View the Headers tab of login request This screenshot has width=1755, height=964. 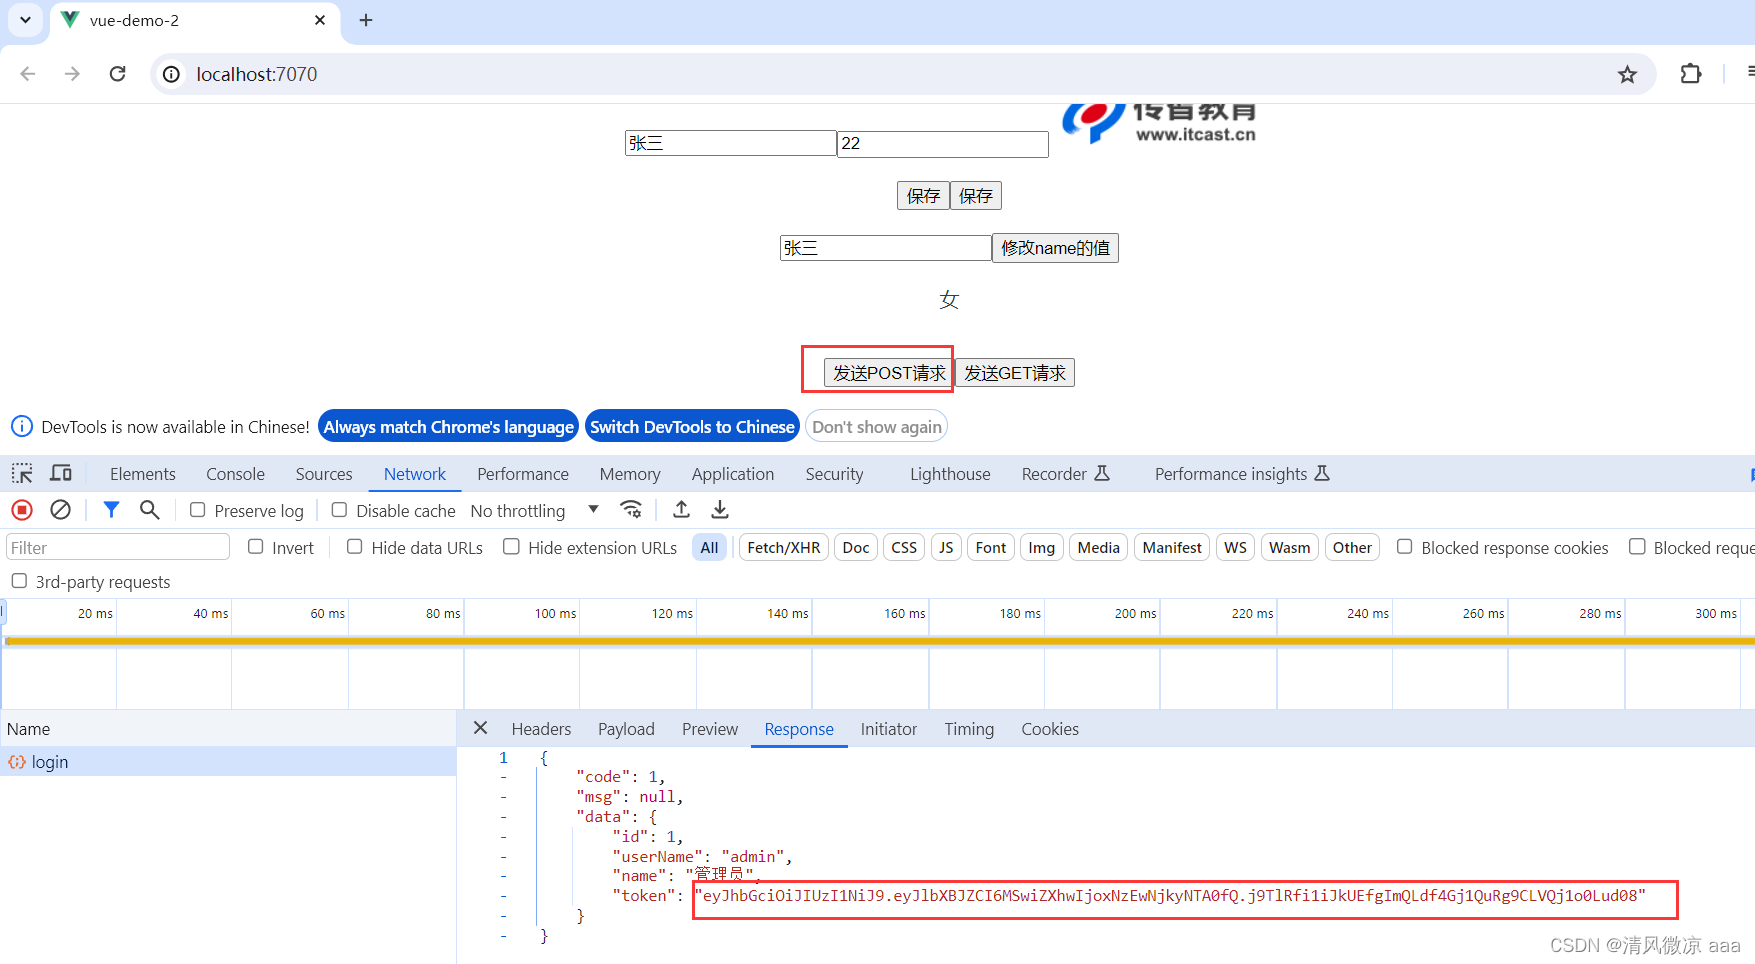[541, 729]
